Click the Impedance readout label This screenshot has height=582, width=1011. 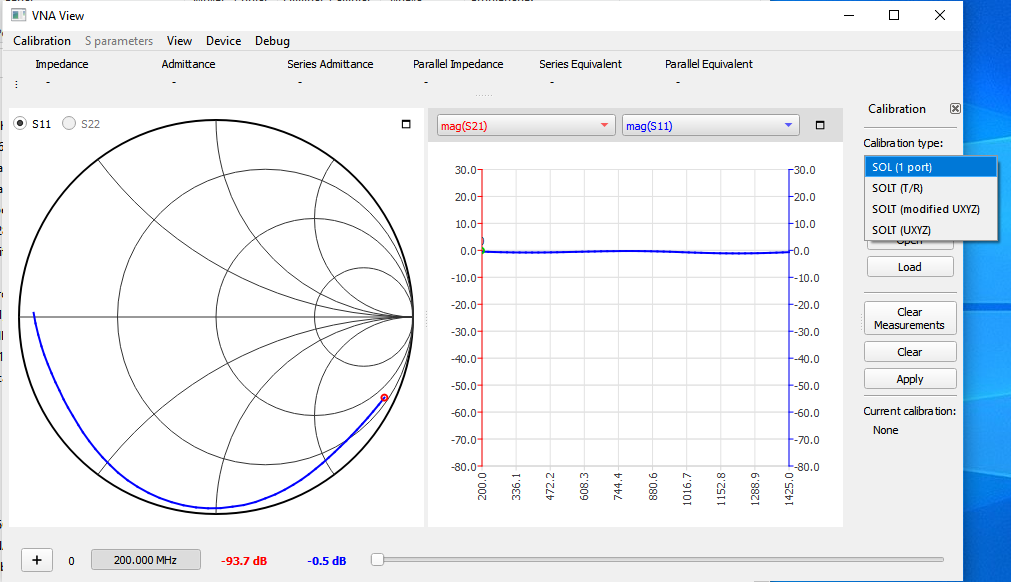(62, 64)
